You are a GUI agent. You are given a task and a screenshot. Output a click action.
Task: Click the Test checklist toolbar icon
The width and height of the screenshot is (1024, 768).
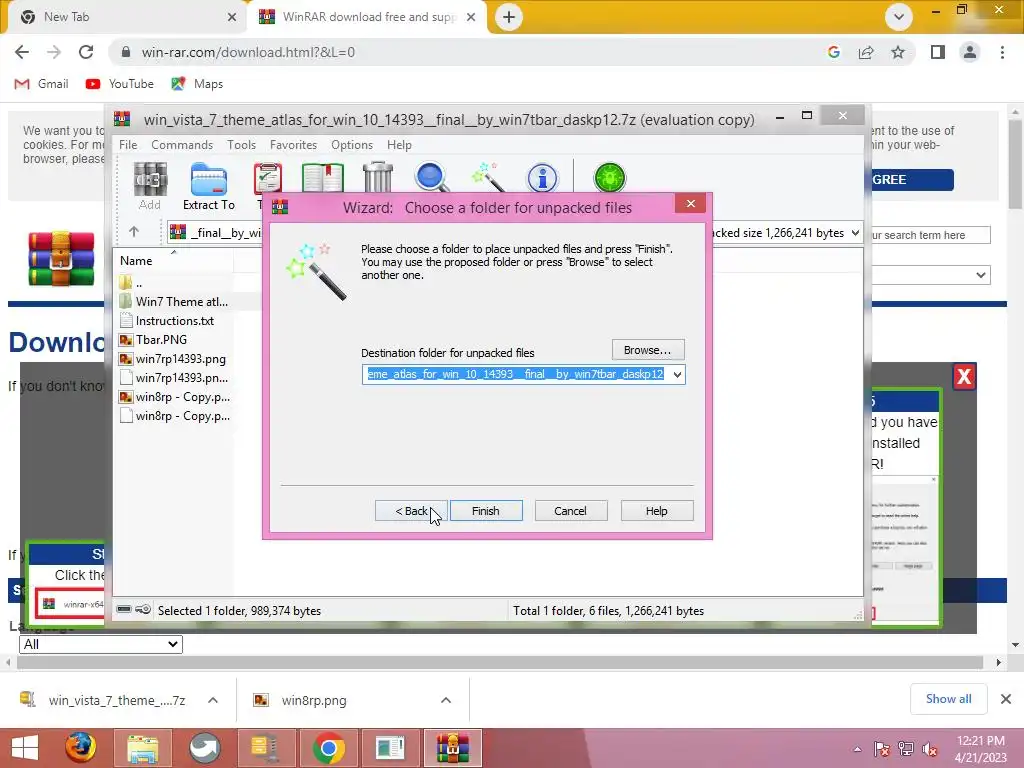click(x=268, y=178)
